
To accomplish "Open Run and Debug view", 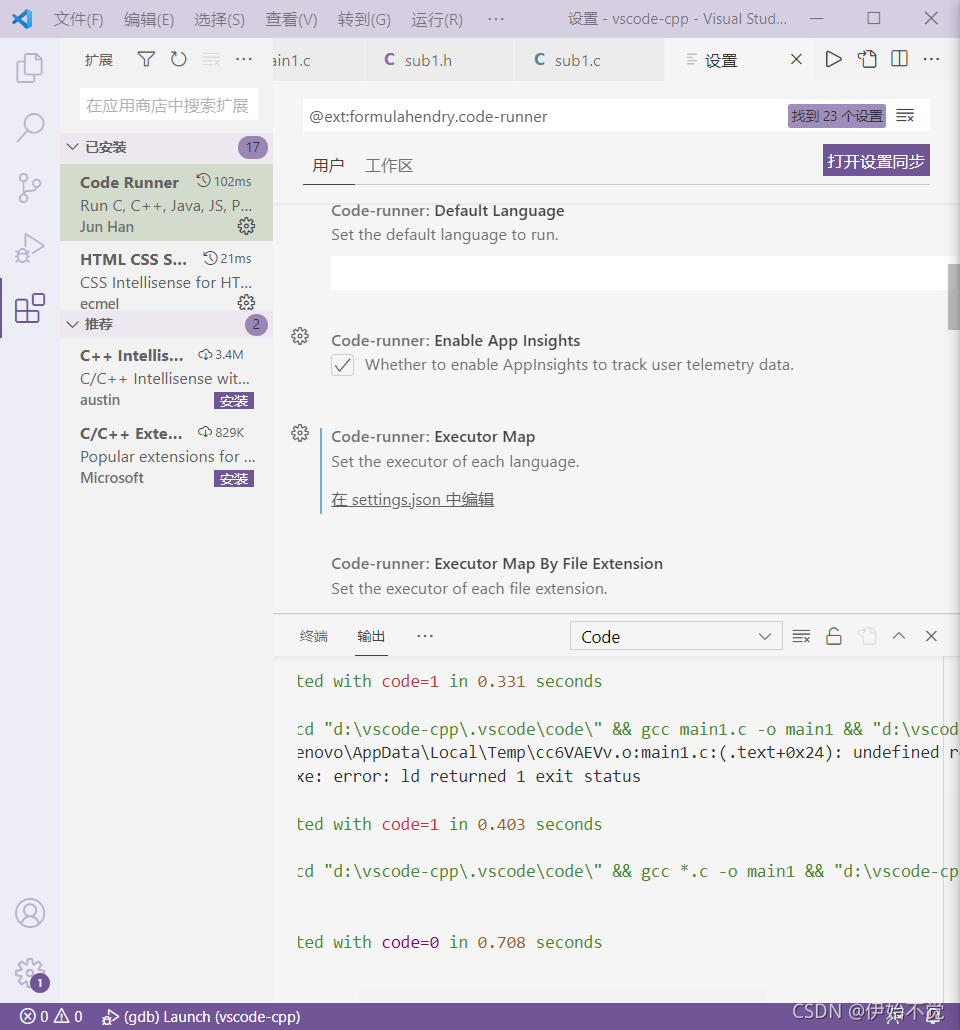I will point(30,248).
